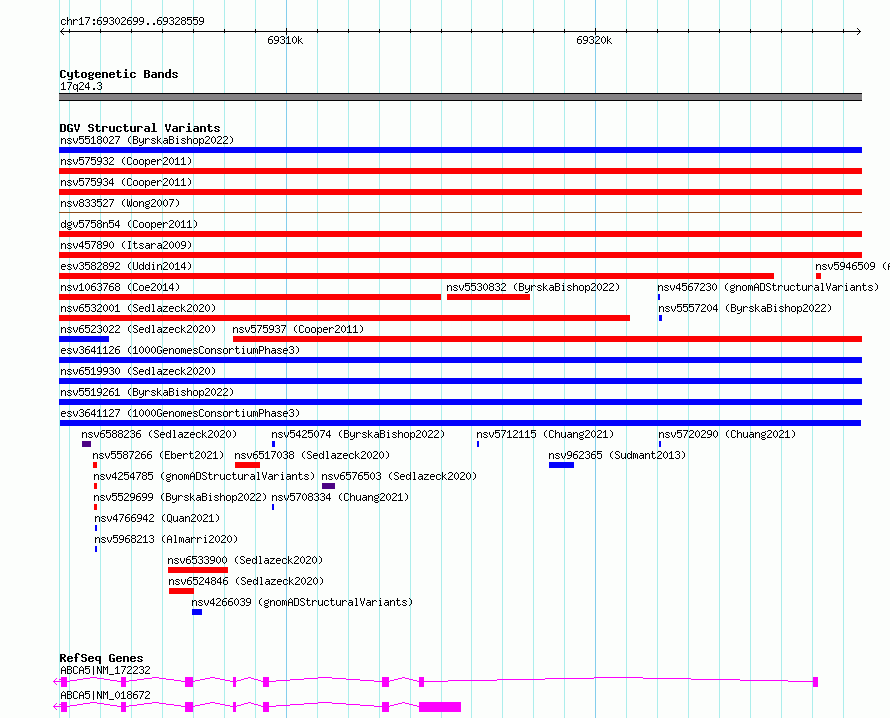Select the blue nsv5518027 variant bar
The height and width of the screenshot is (718, 890).
pyautogui.click(x=460, y=150)
